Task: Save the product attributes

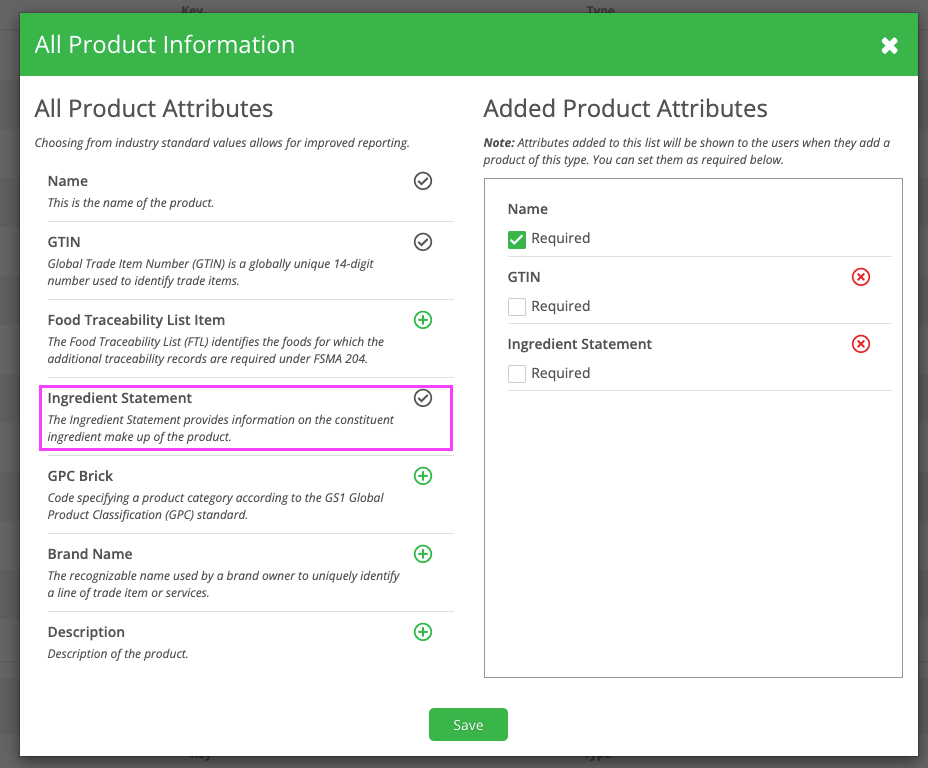Action: (x=468, y=725)
